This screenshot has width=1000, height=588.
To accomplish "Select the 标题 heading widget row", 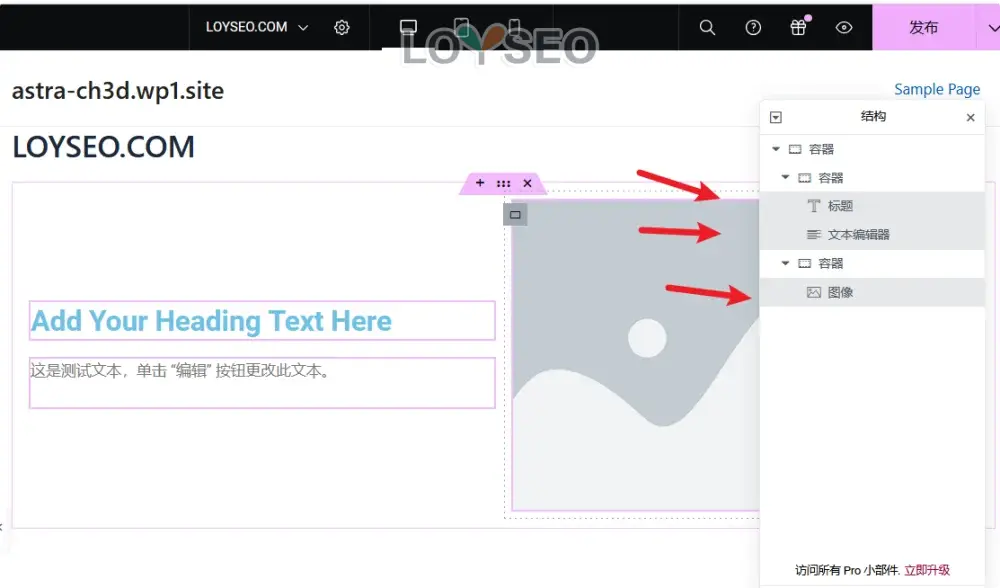I will click(872, 205).
